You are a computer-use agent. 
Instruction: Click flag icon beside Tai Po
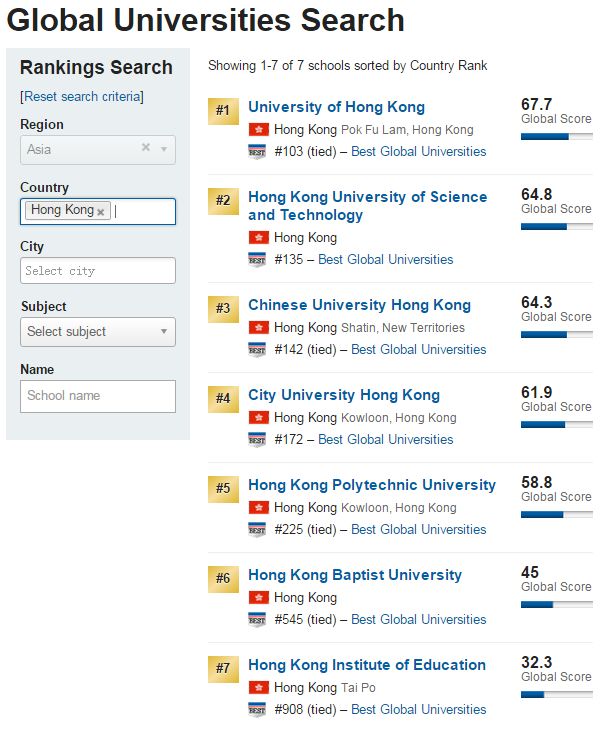click(258, 687)
